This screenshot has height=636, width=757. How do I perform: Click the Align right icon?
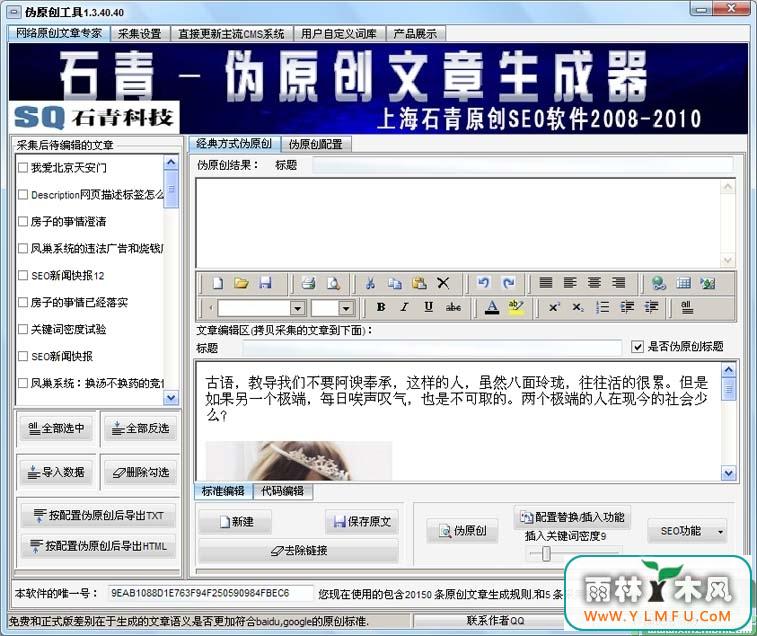point(618,283)
